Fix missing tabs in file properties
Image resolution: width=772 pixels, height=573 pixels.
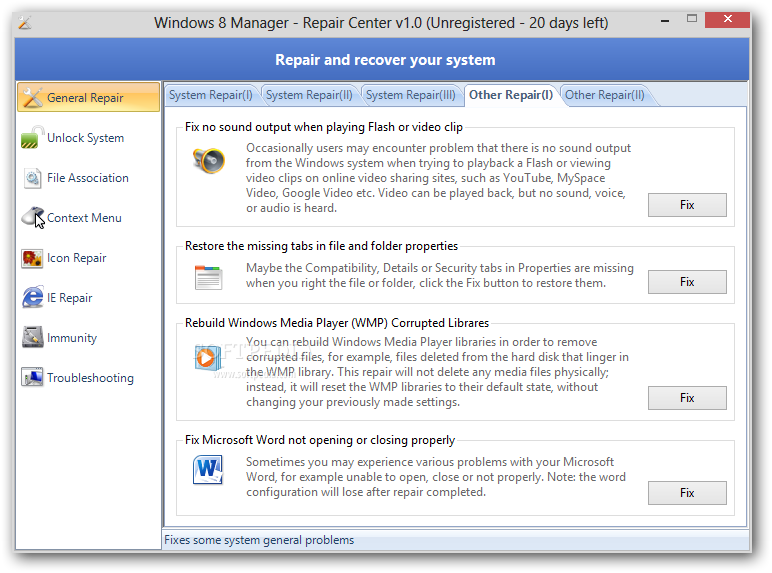click(x=687, y=282)
